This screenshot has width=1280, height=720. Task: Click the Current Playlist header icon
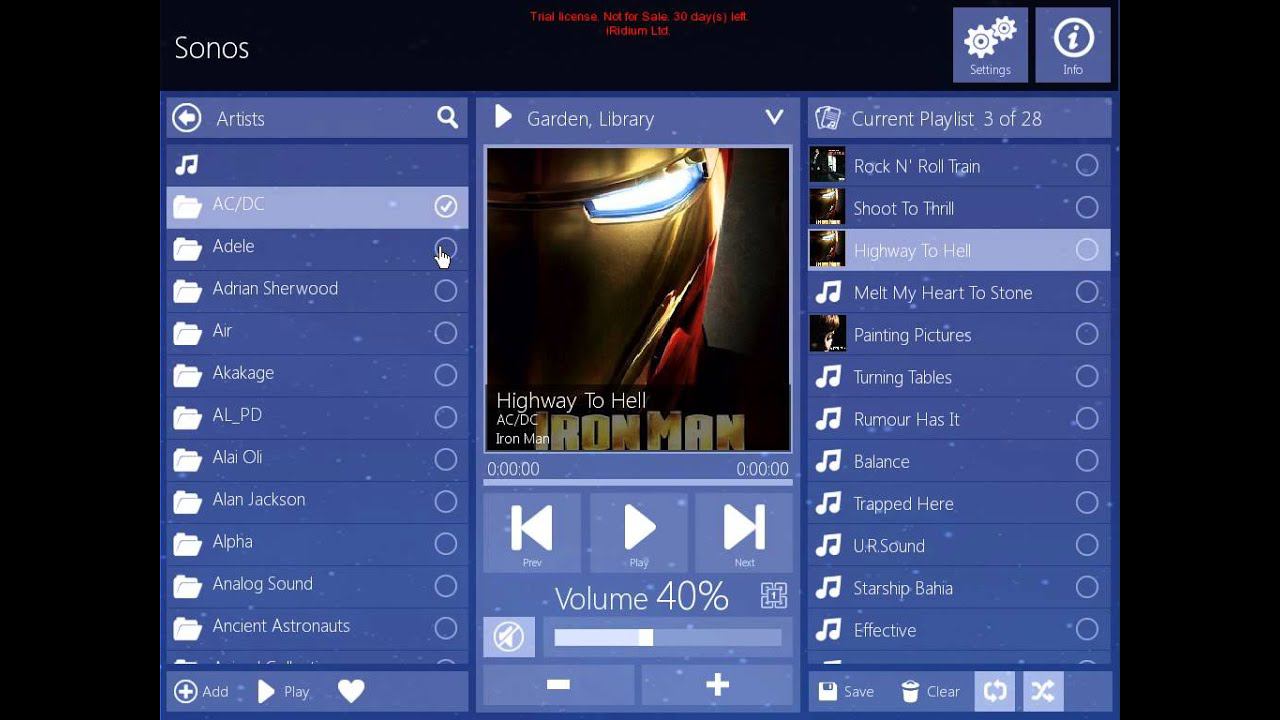coord(828,118)
